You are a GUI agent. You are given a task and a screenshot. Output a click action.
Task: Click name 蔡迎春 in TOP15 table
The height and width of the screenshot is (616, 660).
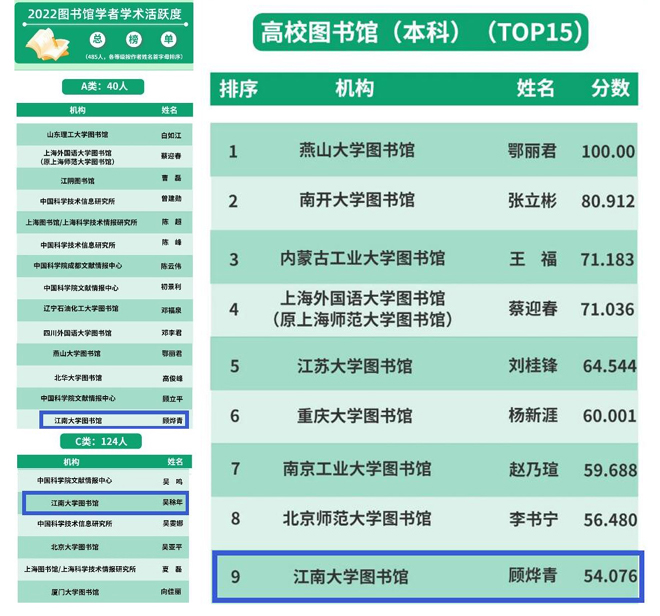532,308
